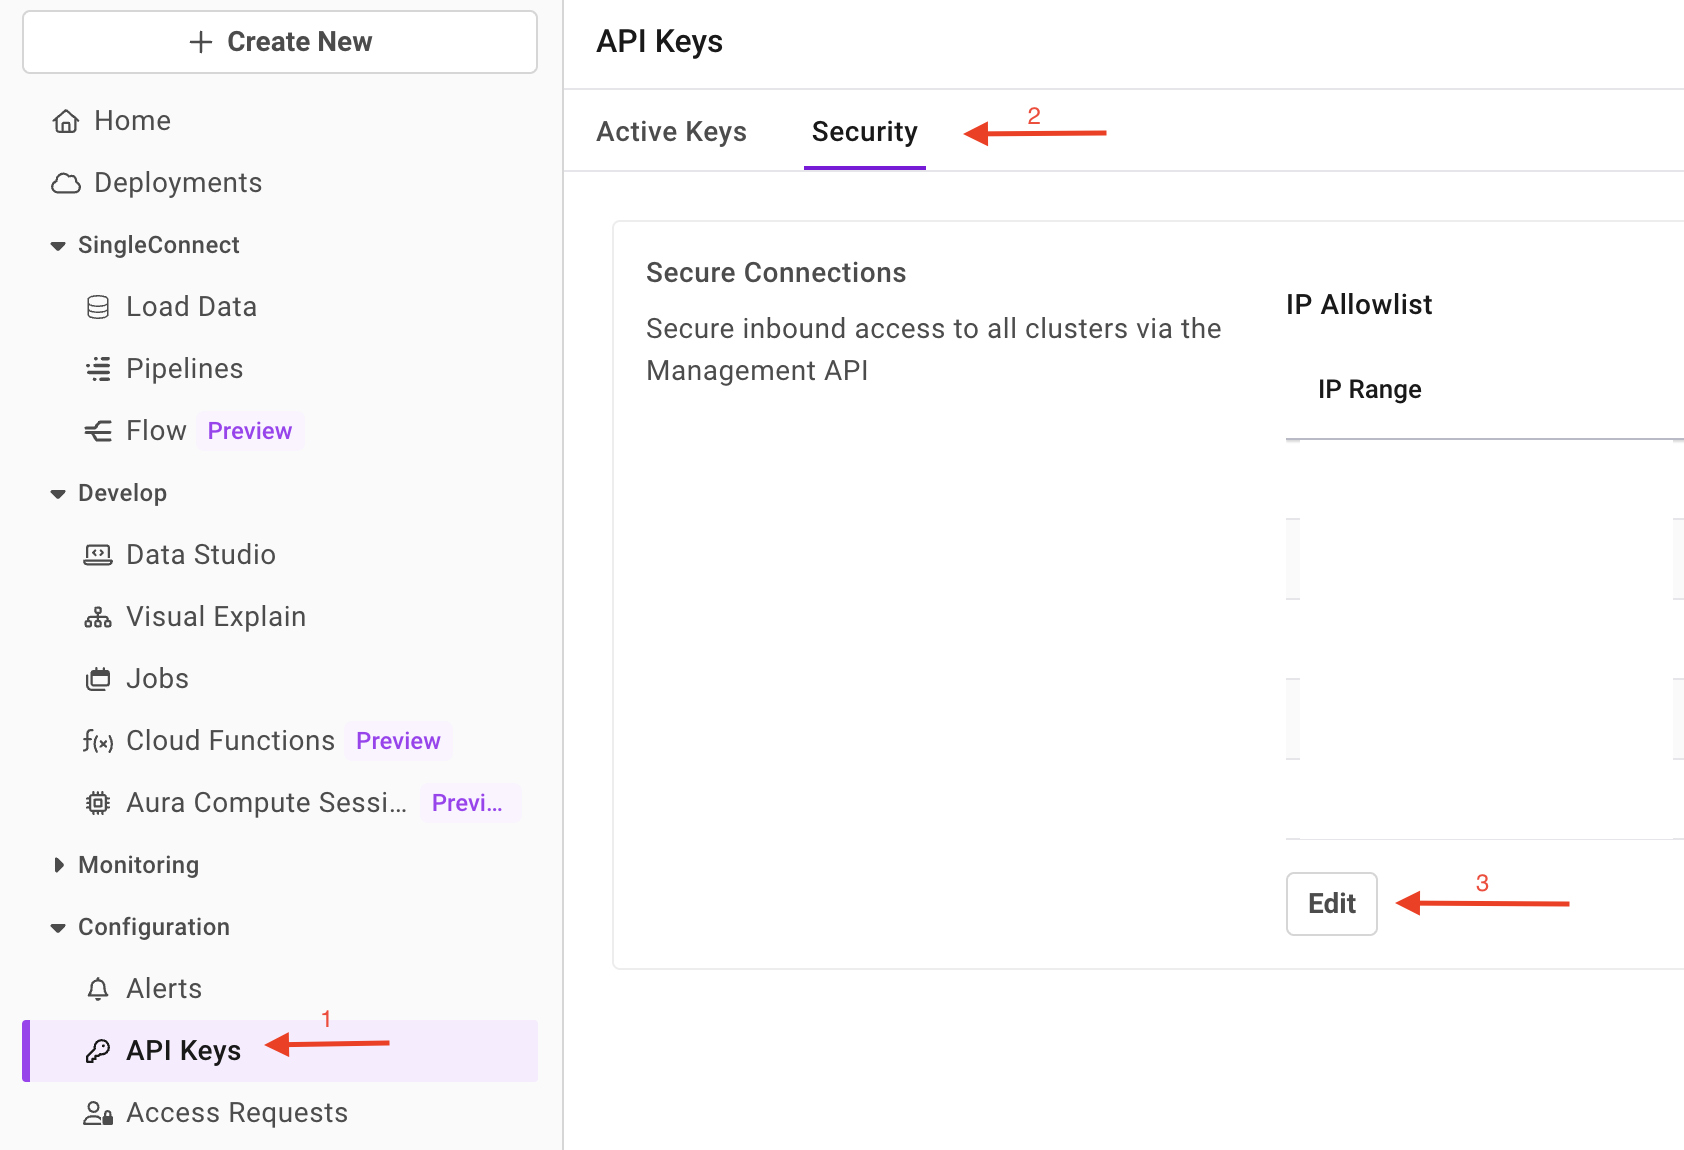1684x1150 pixels.
Task: Switch to the Active Keys tab
Action: tap(671, 131)
